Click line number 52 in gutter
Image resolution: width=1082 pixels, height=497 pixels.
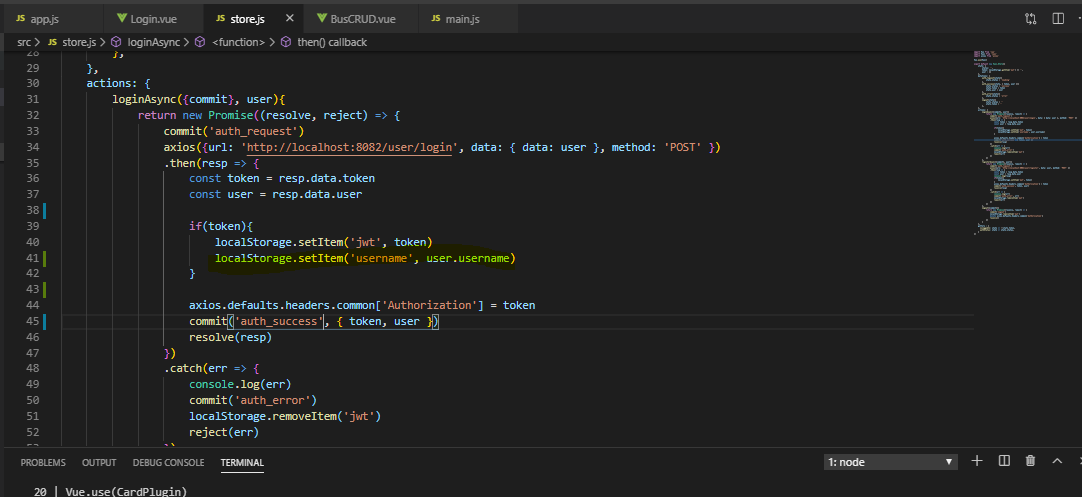point(32,433)
